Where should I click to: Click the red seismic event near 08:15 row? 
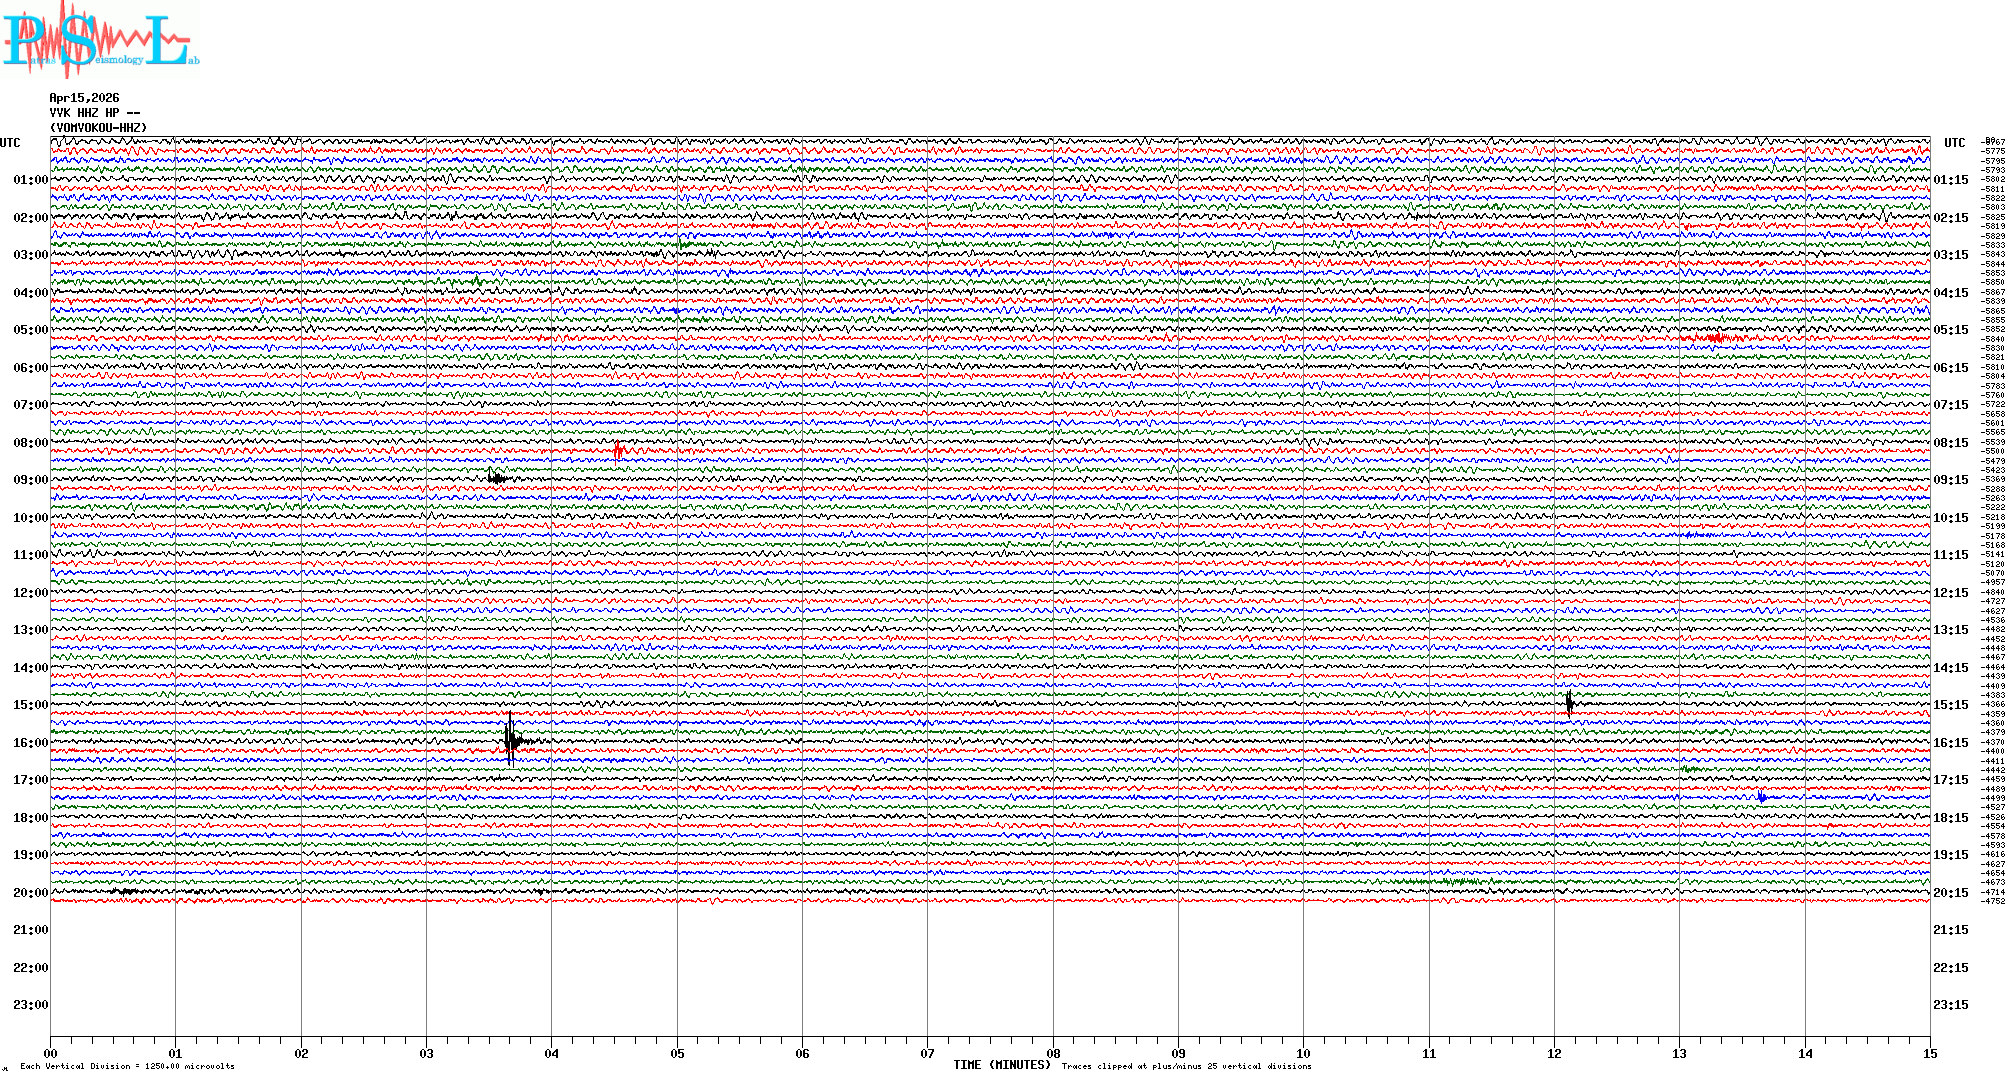pyautogui.click(x=618, y=451)
